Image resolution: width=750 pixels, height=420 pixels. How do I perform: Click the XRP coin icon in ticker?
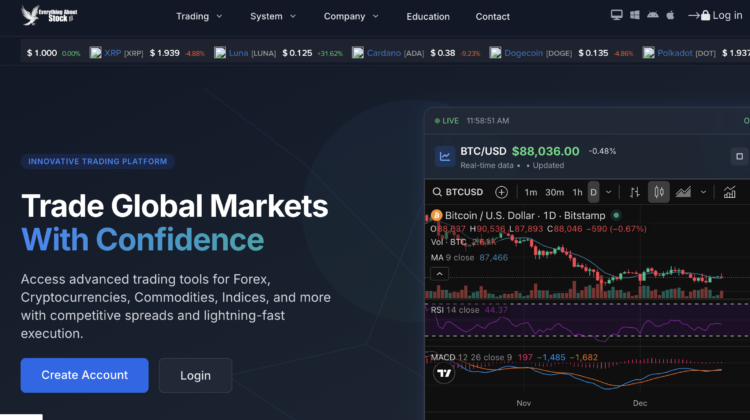pos(96,53)
